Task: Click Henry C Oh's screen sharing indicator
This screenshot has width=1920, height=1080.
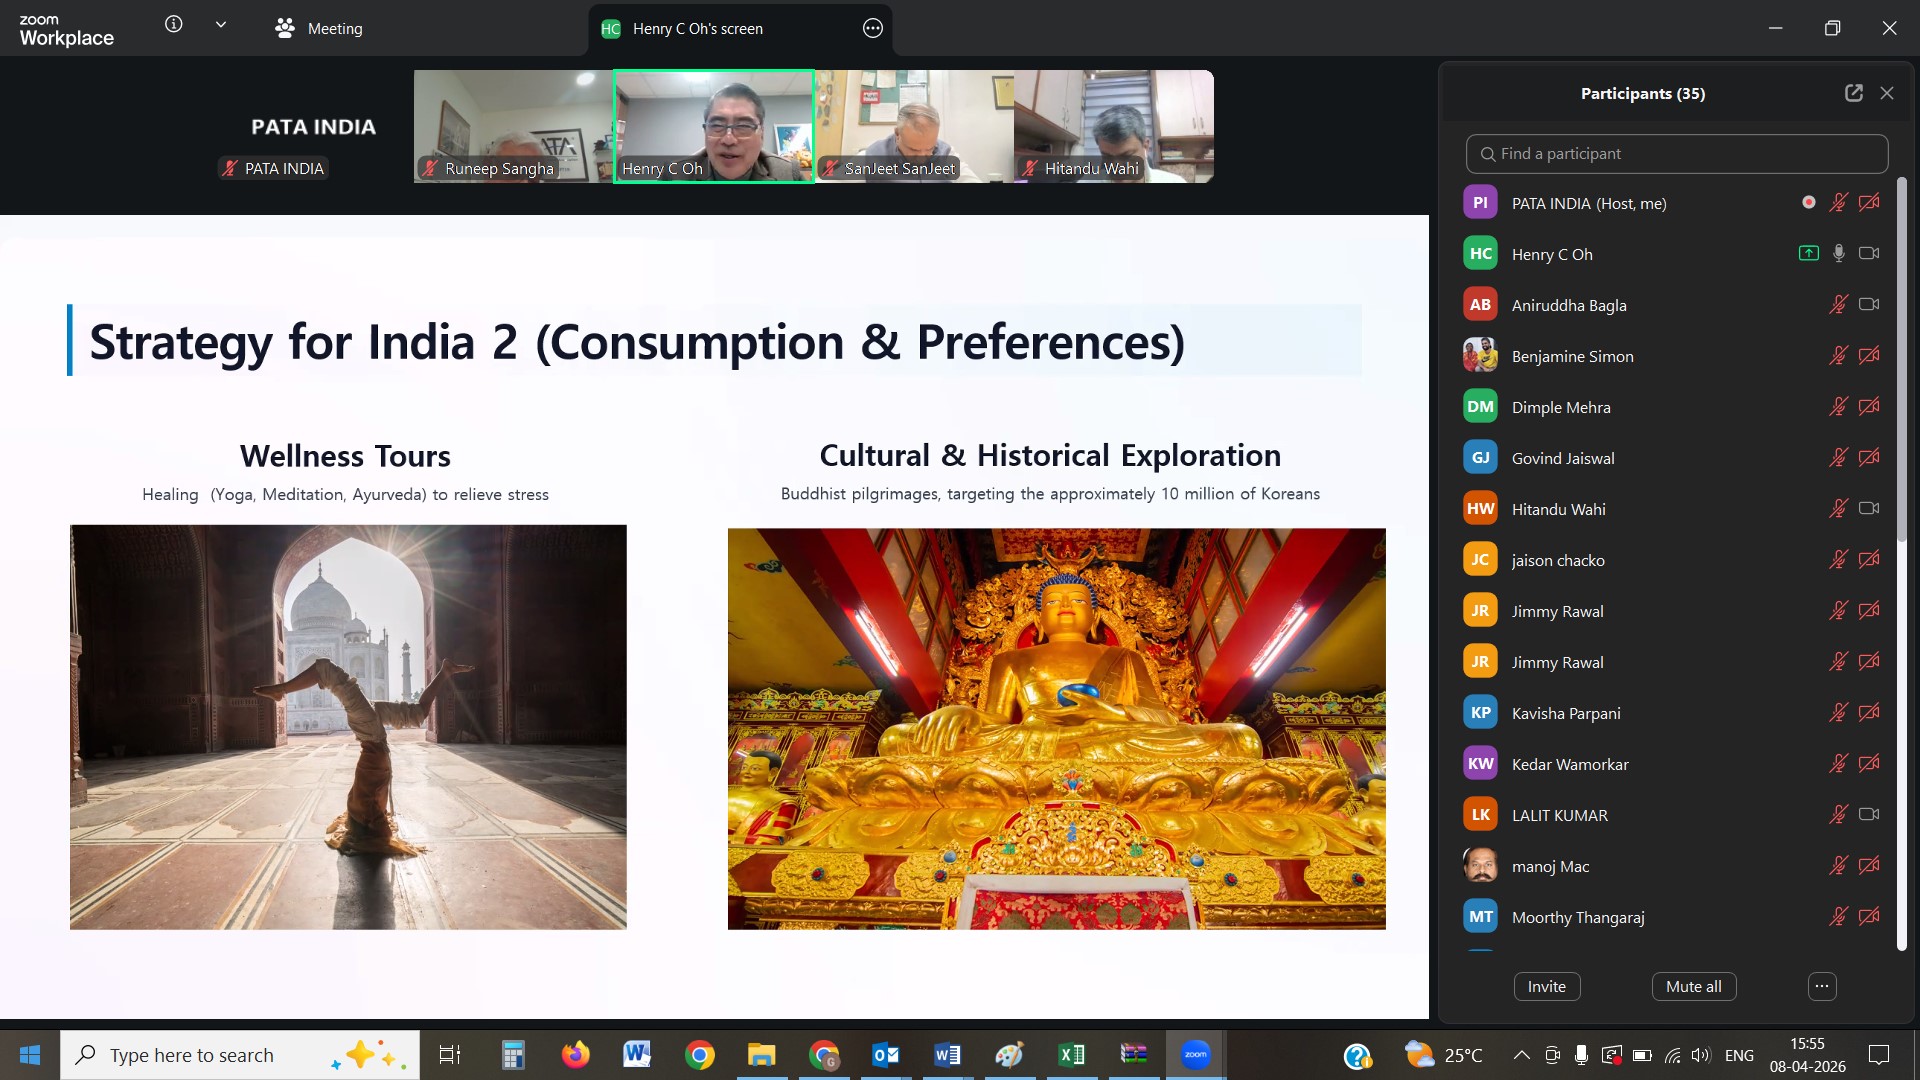Action: point(1808,253)
